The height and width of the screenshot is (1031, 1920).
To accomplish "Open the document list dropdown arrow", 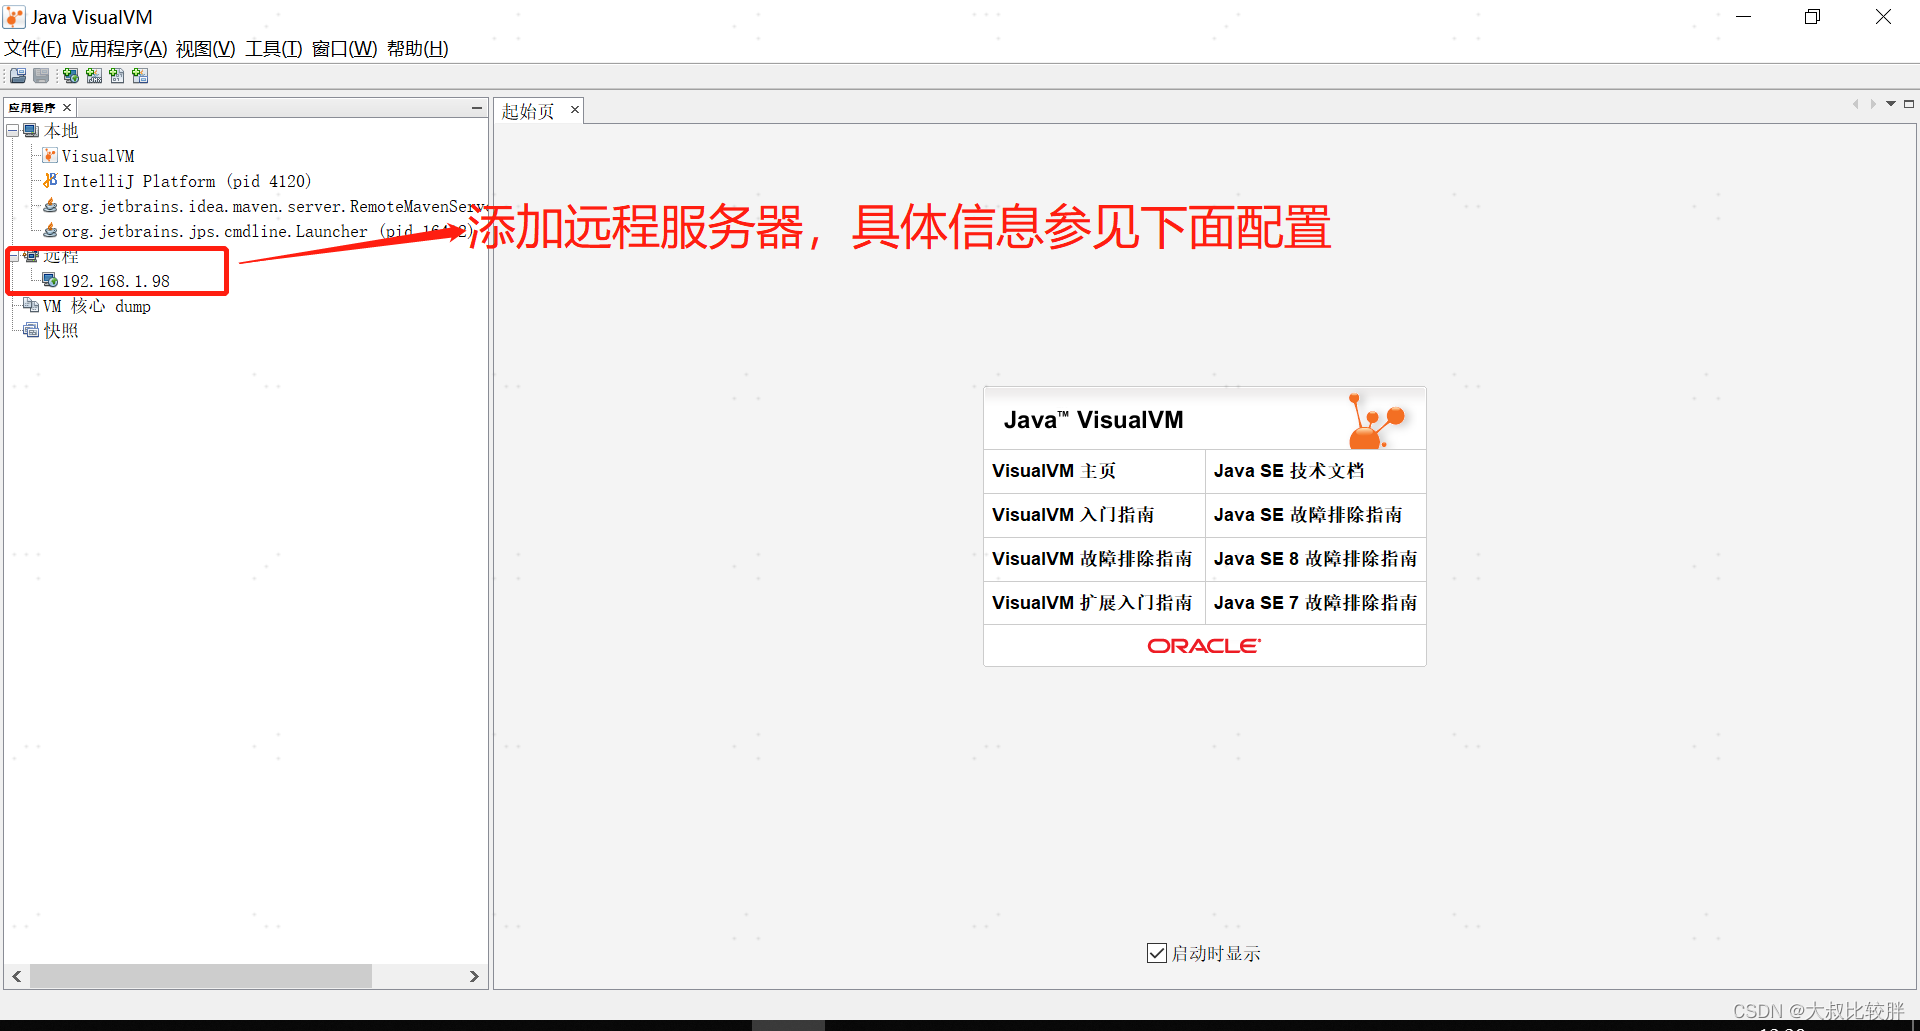I will click(x=1891, y=104).
